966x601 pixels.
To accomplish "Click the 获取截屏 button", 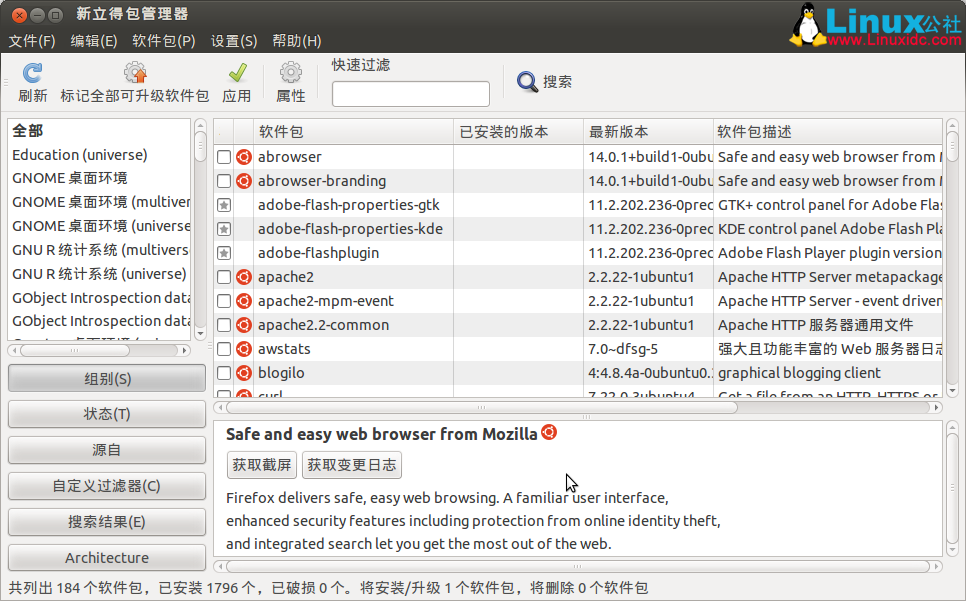I will (262, 465).
